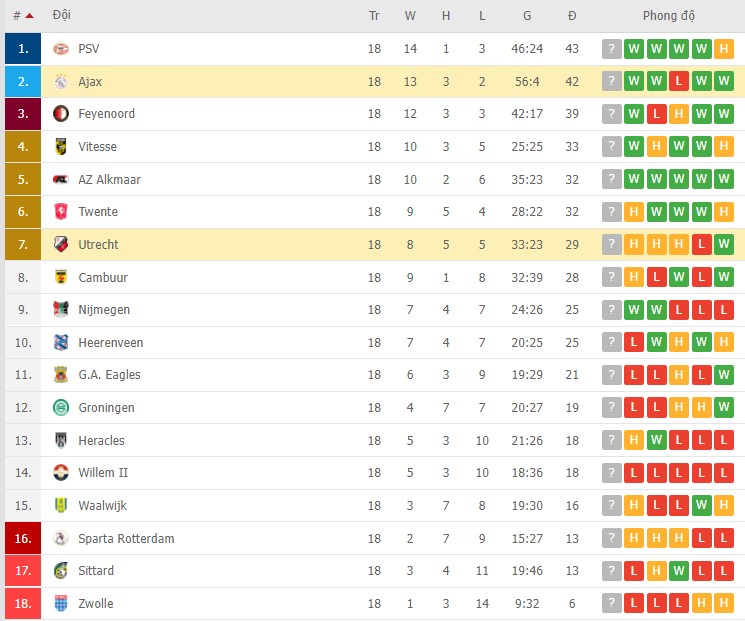
Task: Open the Sparta Rotterdam team link
Action: coord(126,539)
